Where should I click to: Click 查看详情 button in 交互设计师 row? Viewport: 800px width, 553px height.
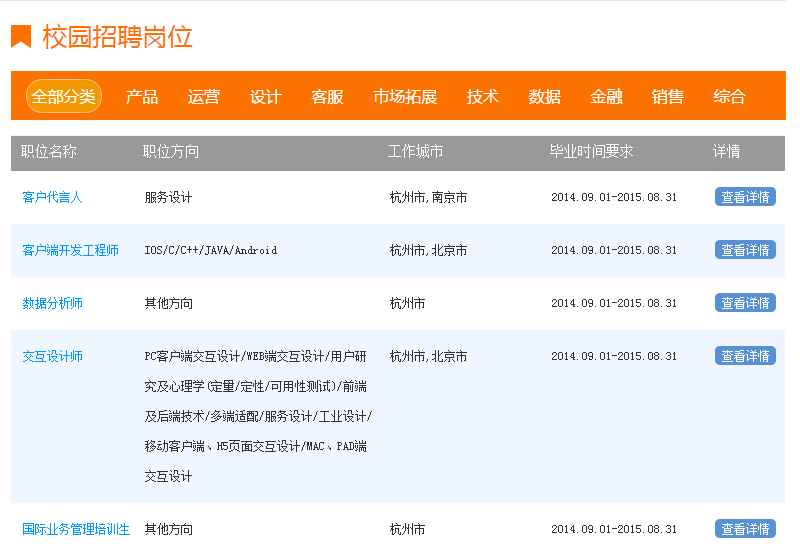click(745, 356)
